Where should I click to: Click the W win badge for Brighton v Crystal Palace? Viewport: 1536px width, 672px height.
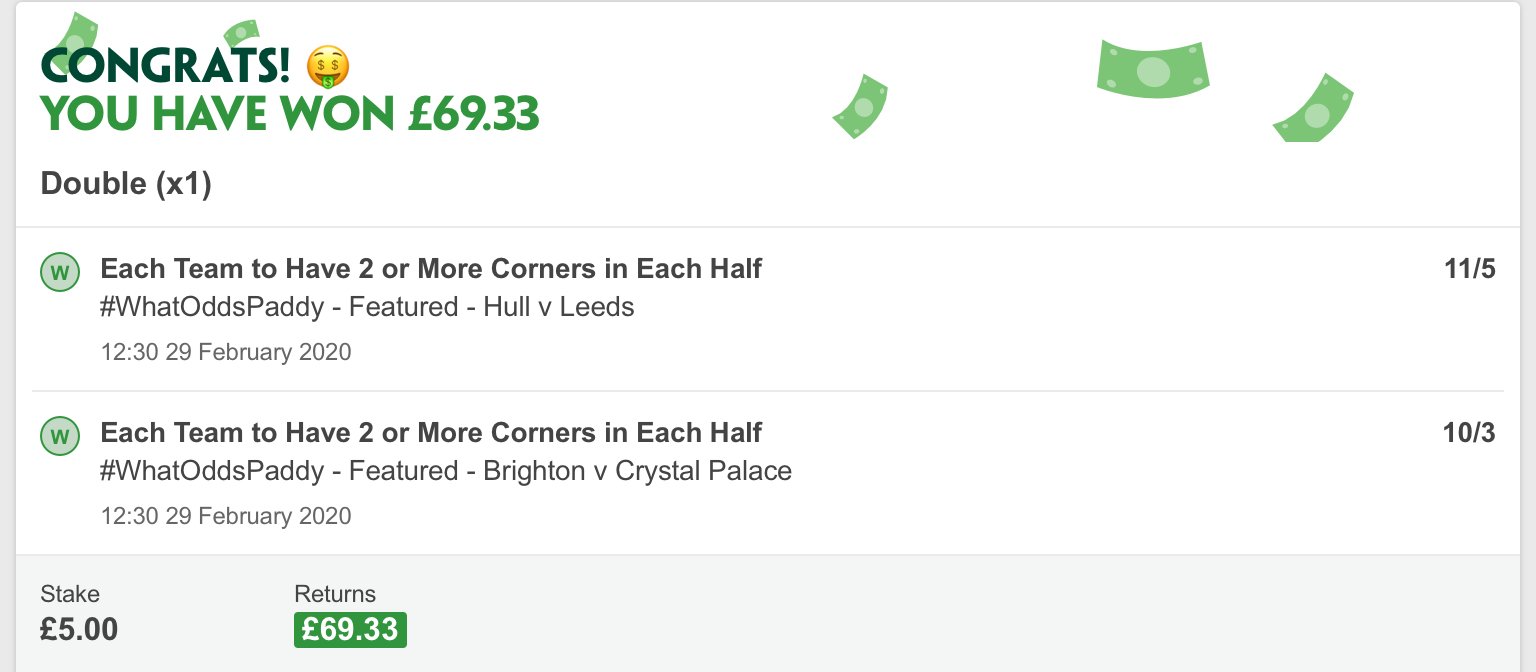point(59,436)
